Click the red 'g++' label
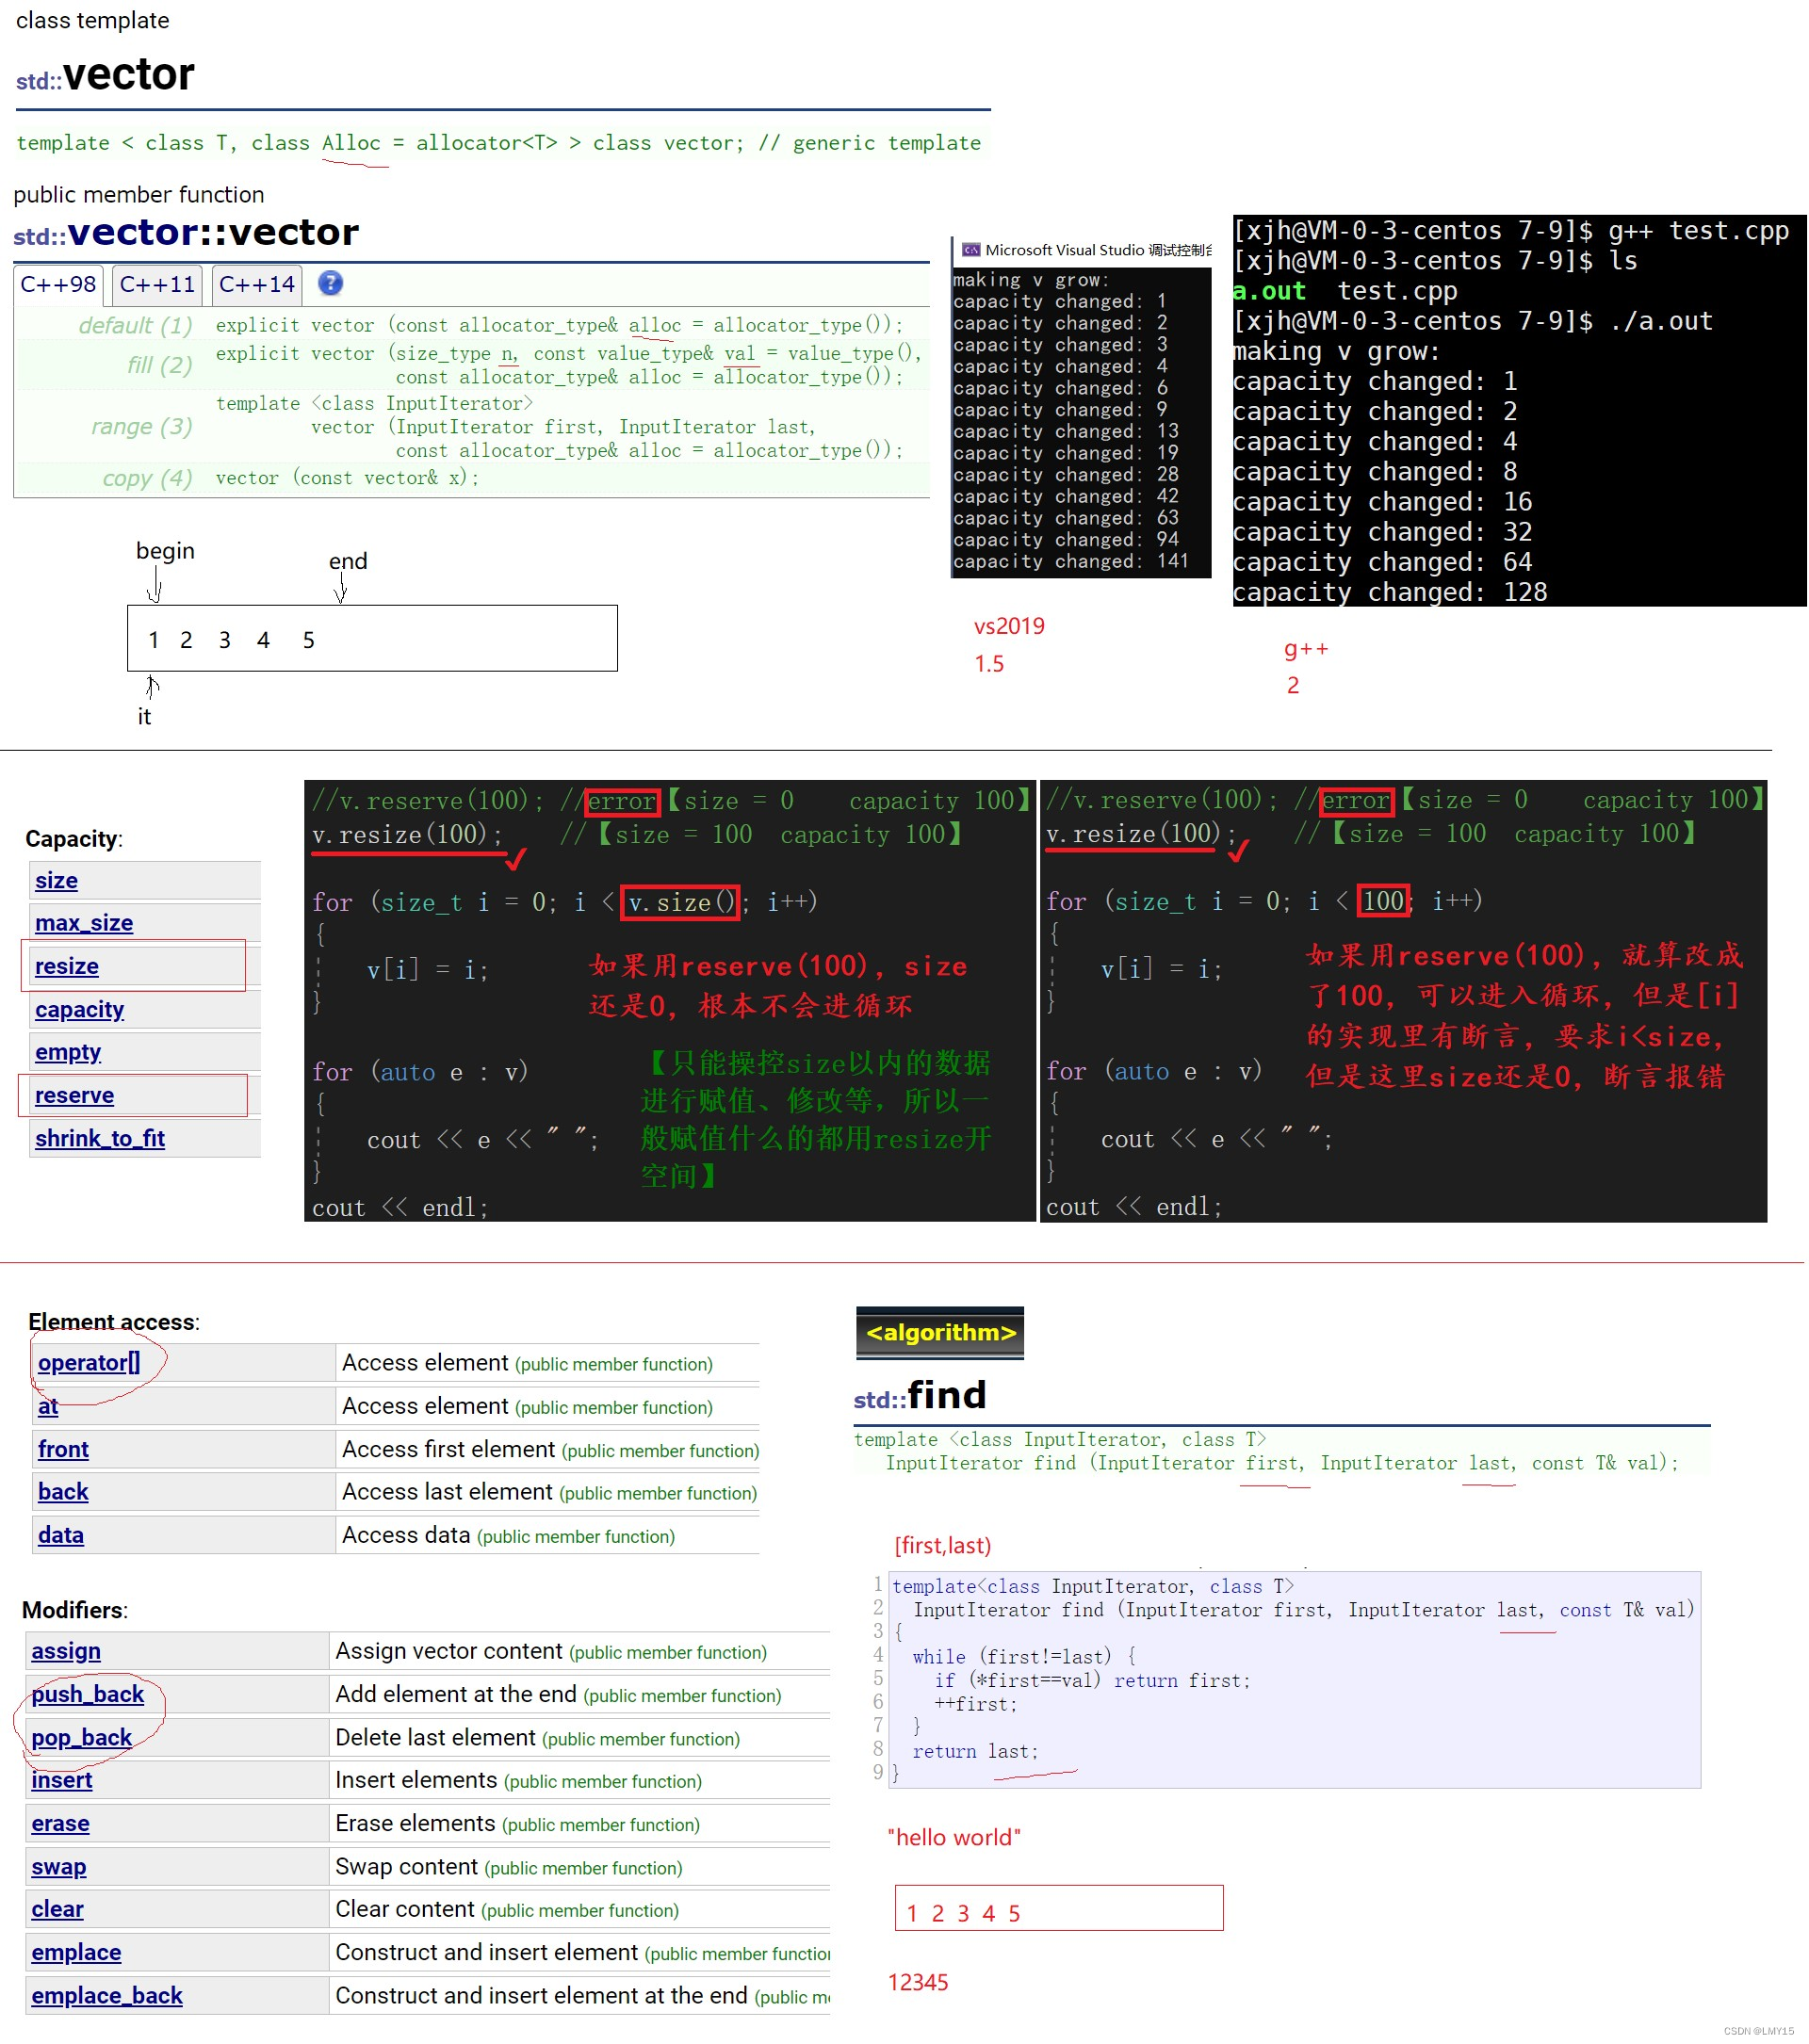This screenshot has height=2044, width=1809. pyautogui.click(x=1306, y=648)
